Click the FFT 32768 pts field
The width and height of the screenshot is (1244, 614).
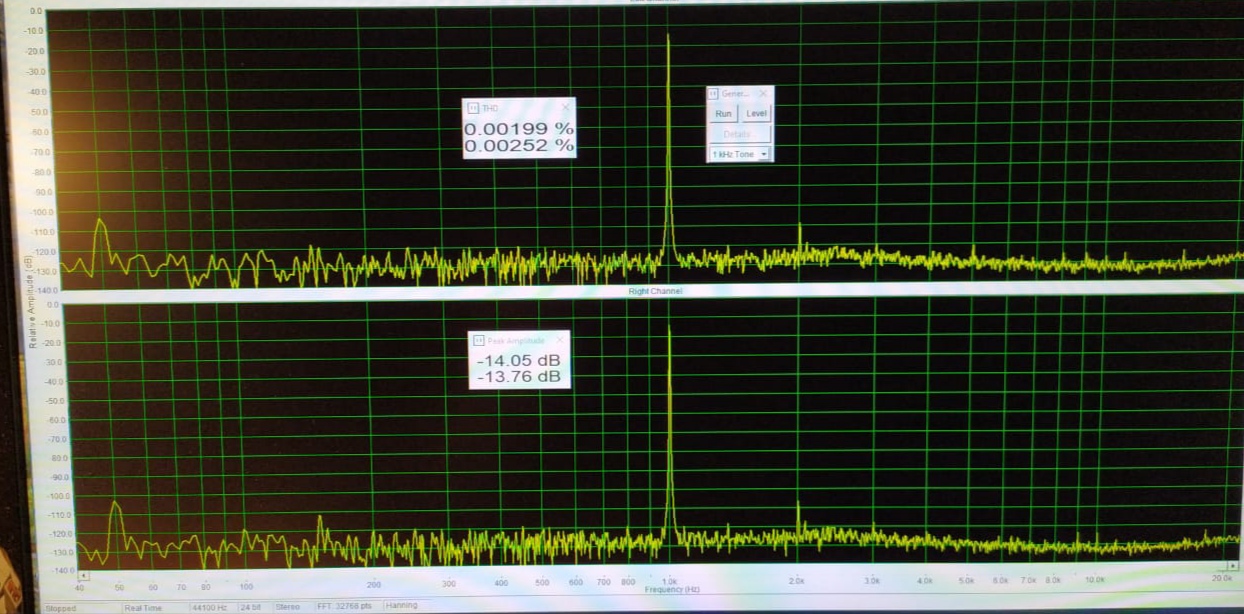[345, 607]
